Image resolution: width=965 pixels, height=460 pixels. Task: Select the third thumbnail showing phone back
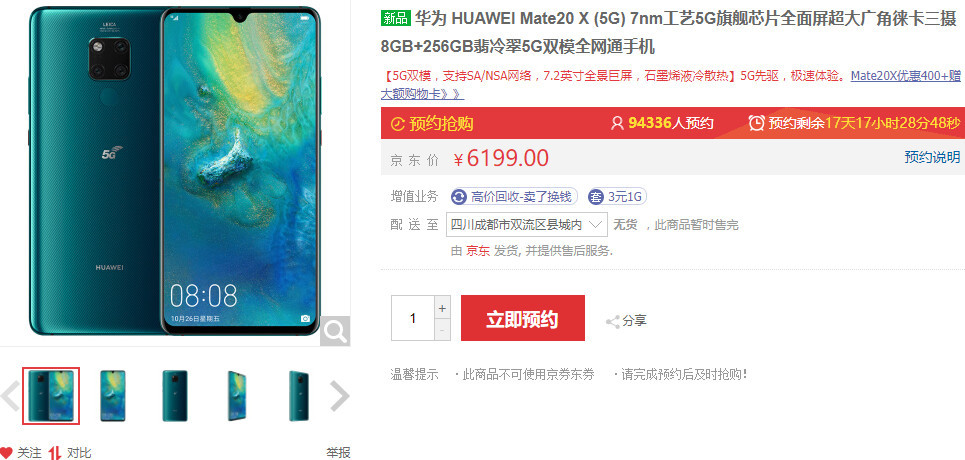click(175, 396)
